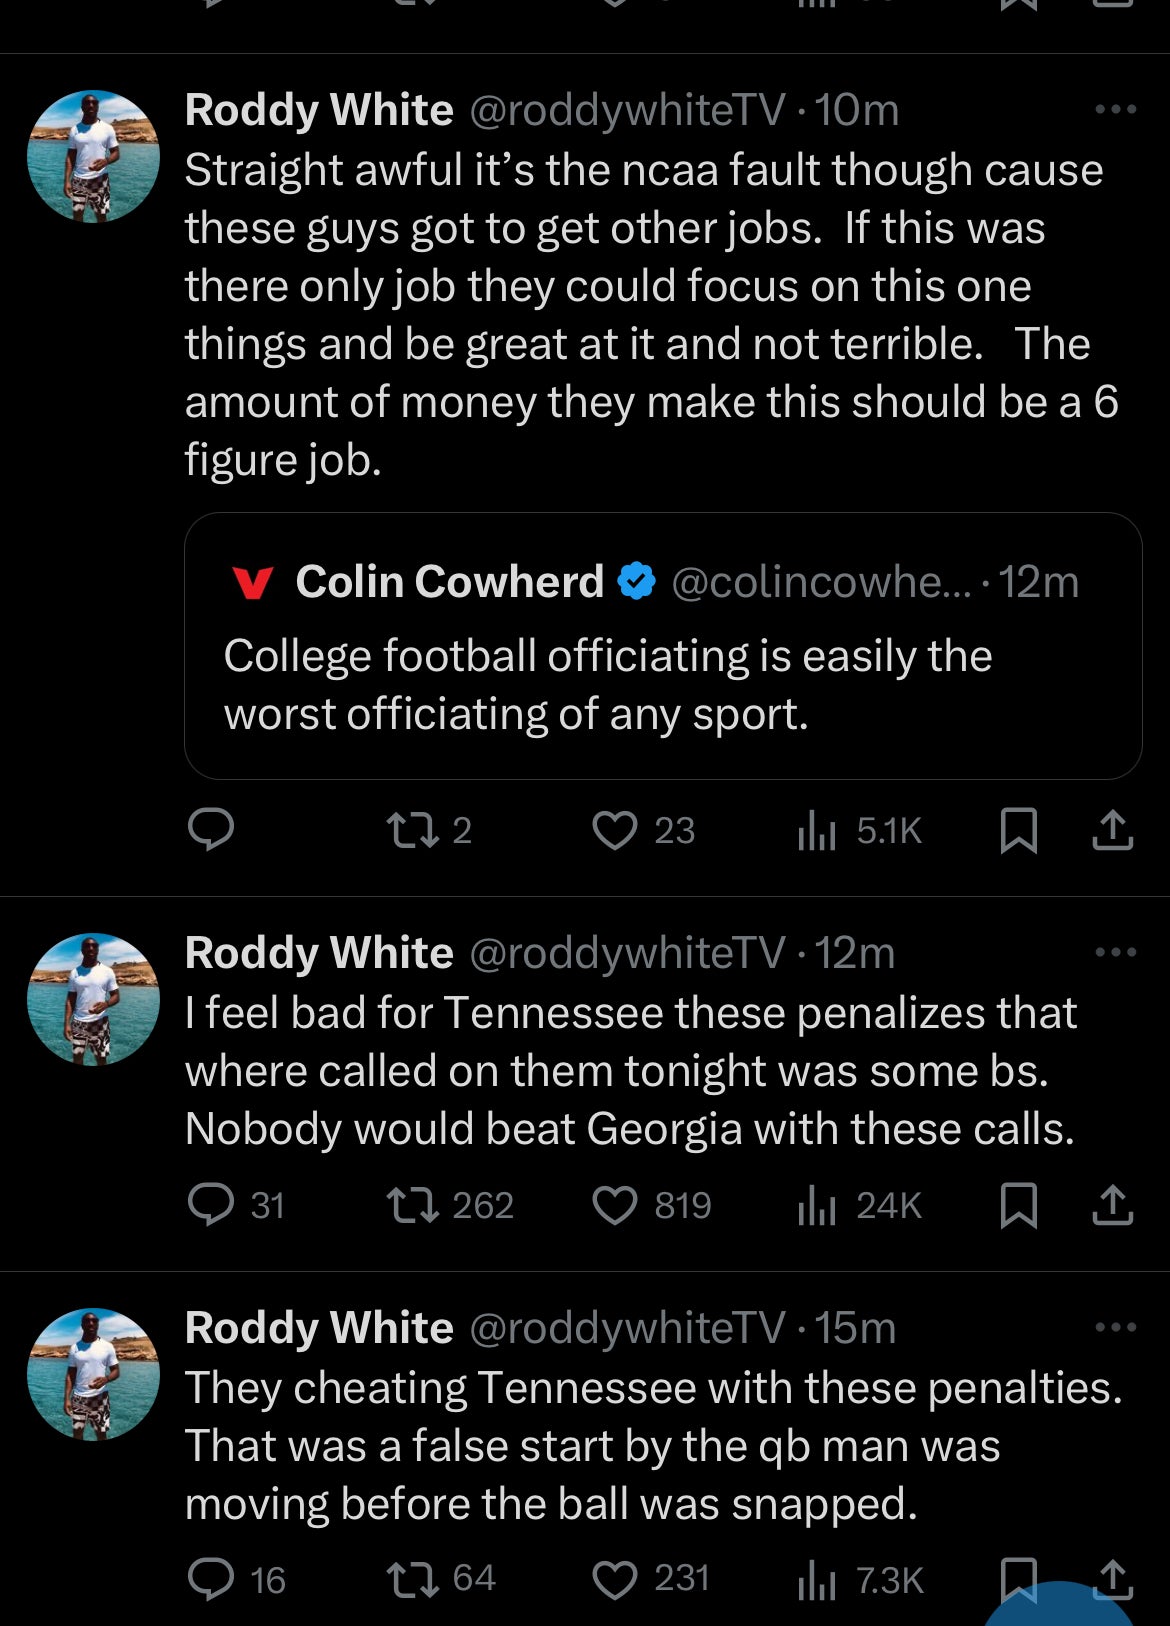Open more options on the 15m tweet

1115,1327
